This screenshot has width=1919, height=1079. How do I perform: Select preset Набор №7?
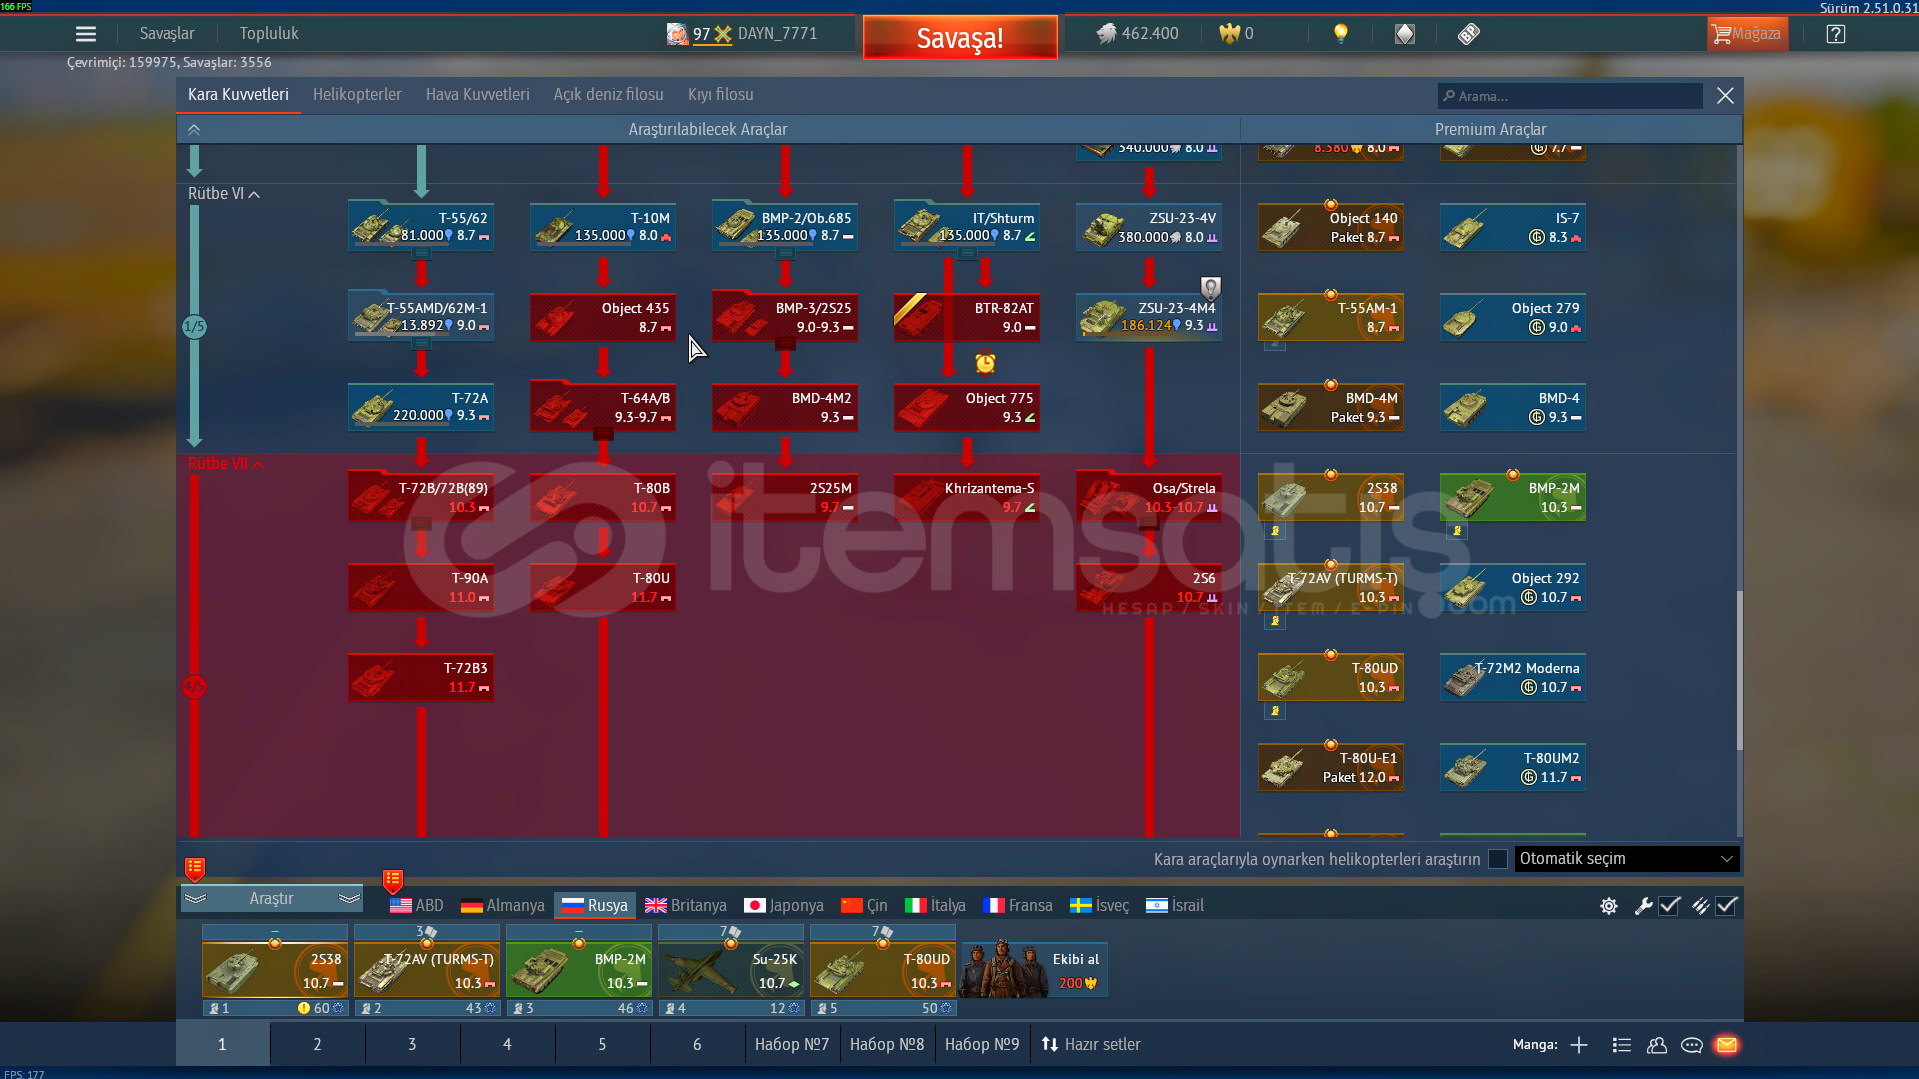(x=792, y=1045)
